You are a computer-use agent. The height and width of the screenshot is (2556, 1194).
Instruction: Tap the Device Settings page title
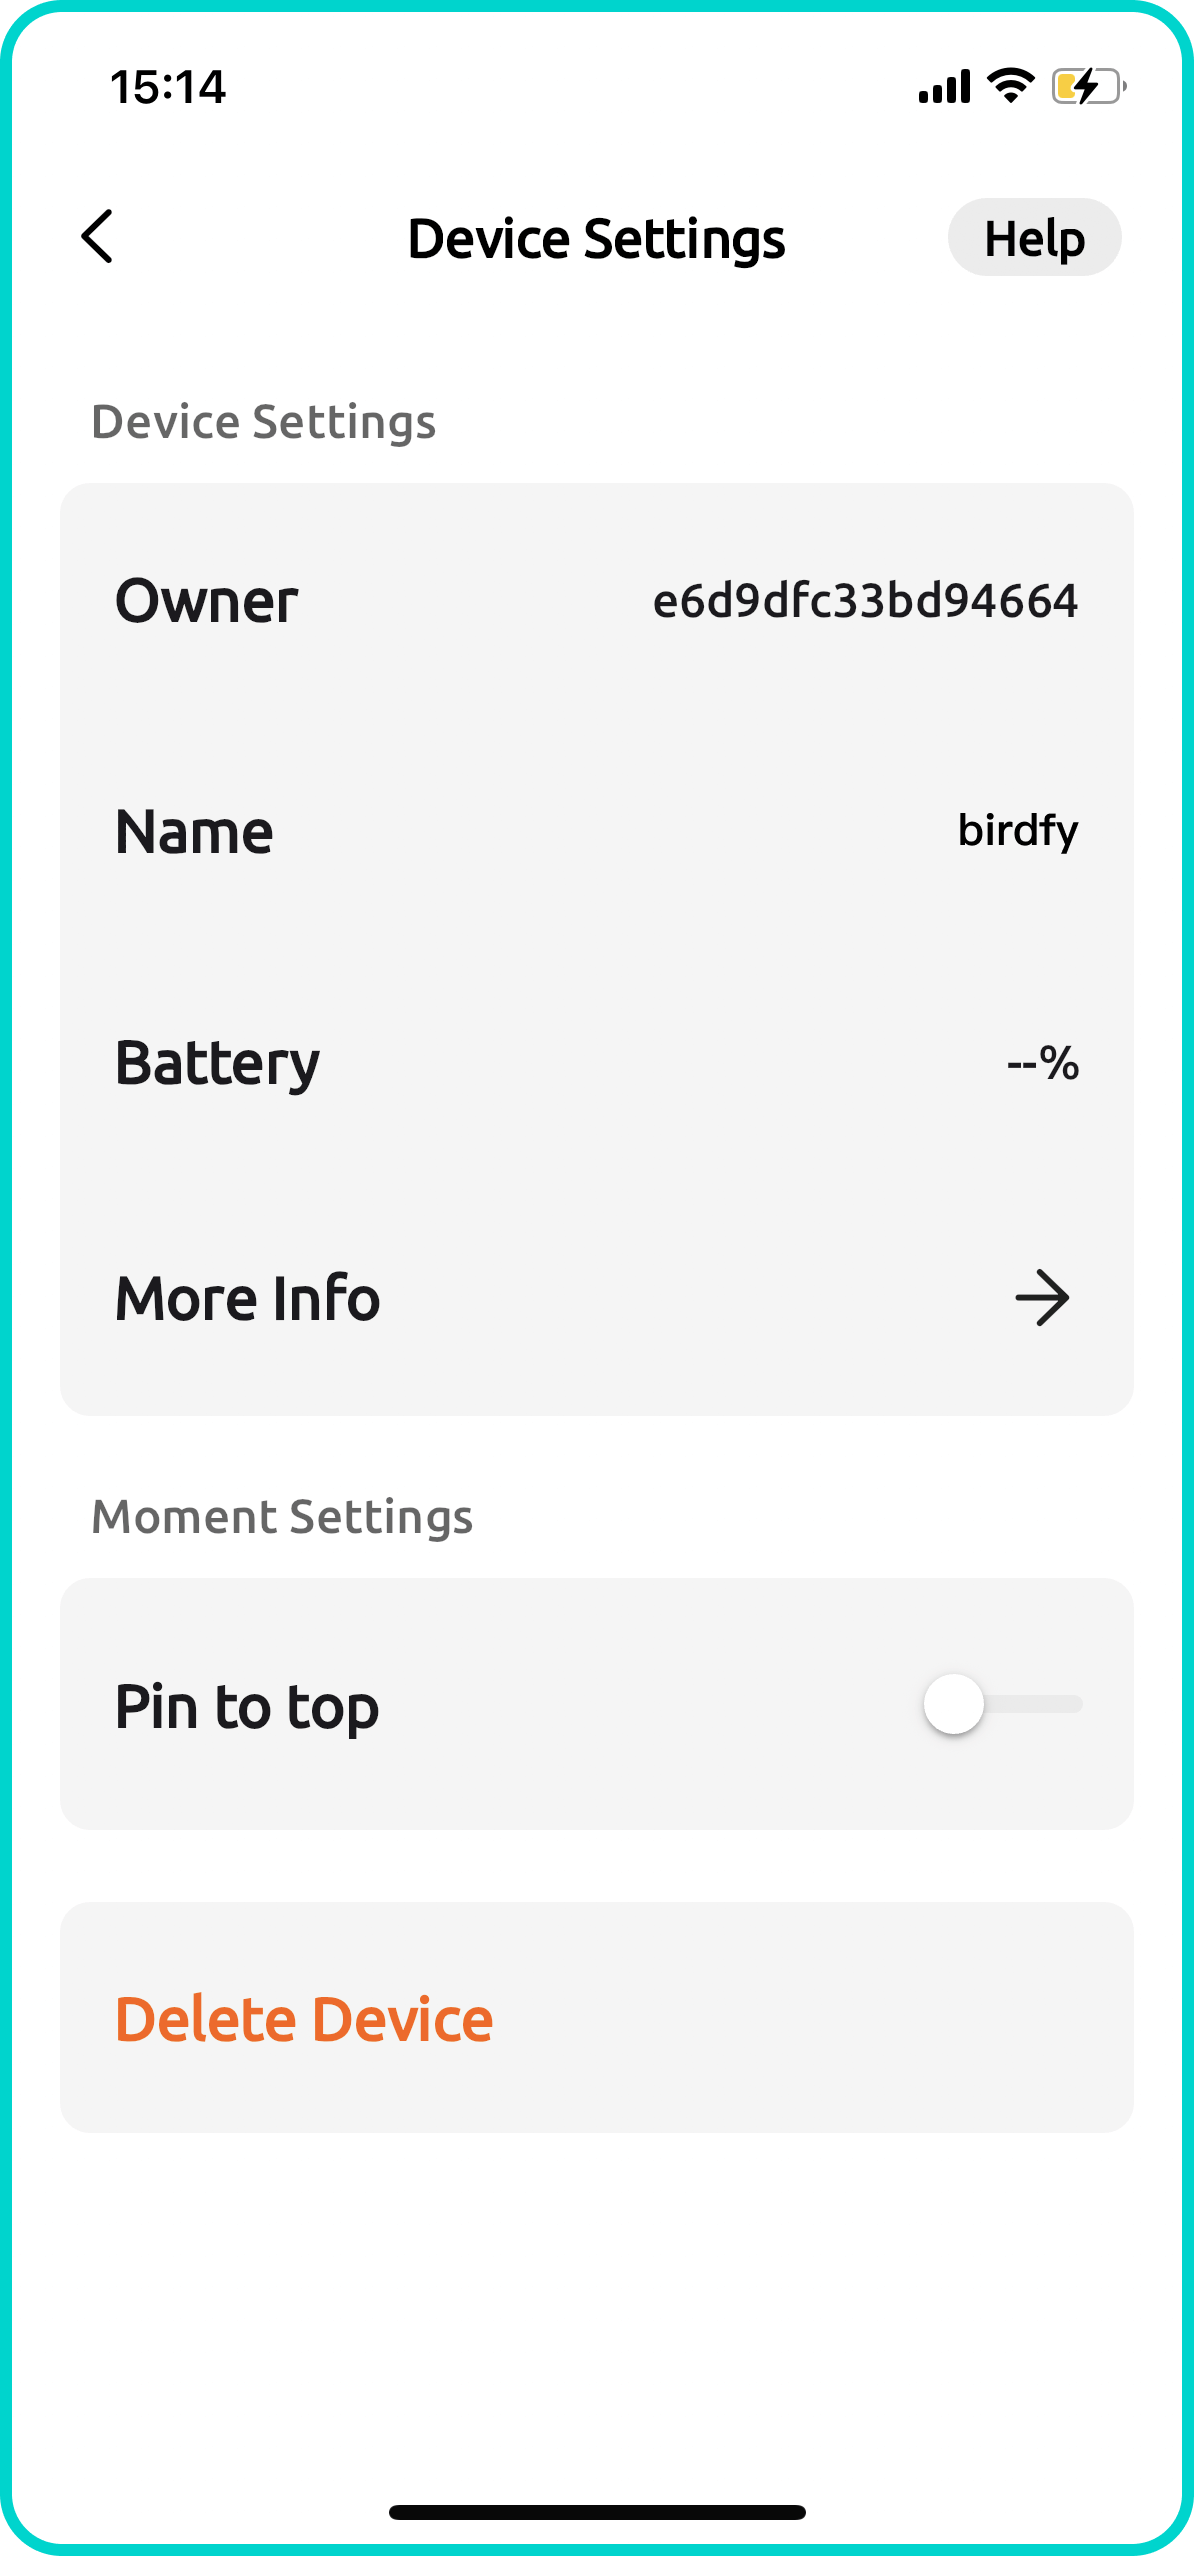click(596, 239)
